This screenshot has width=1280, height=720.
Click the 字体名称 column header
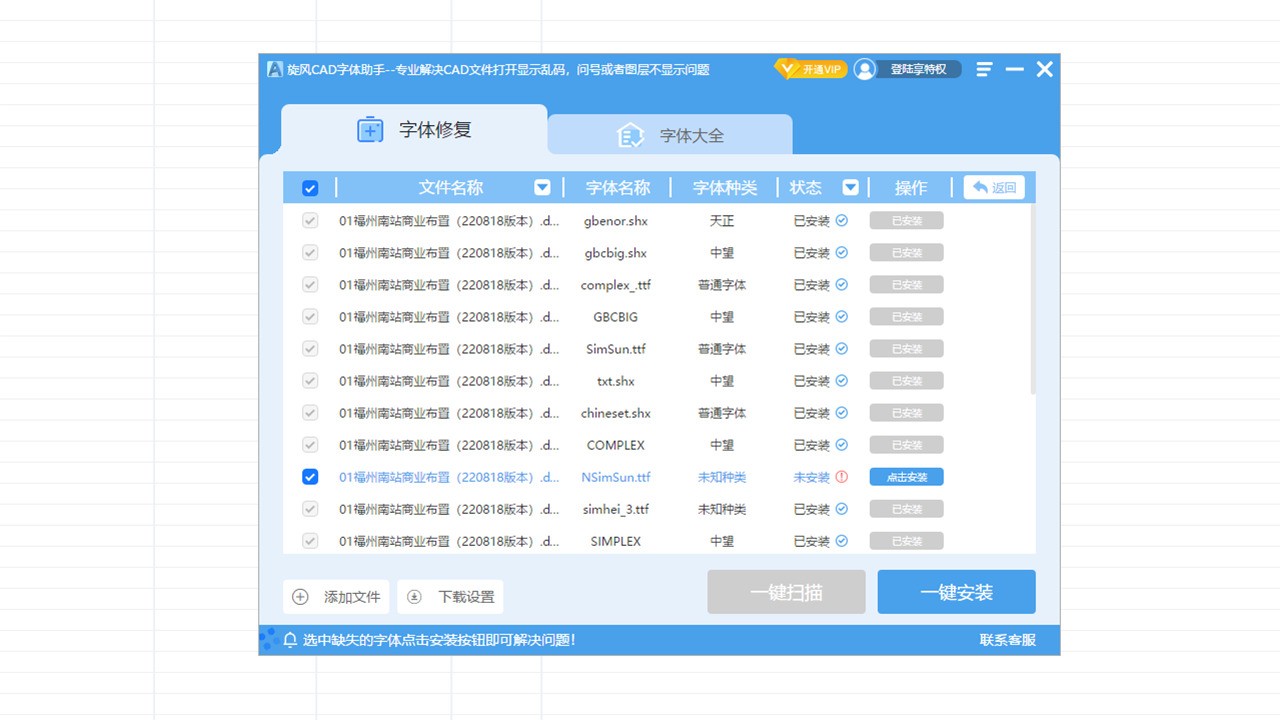(618, 187)
